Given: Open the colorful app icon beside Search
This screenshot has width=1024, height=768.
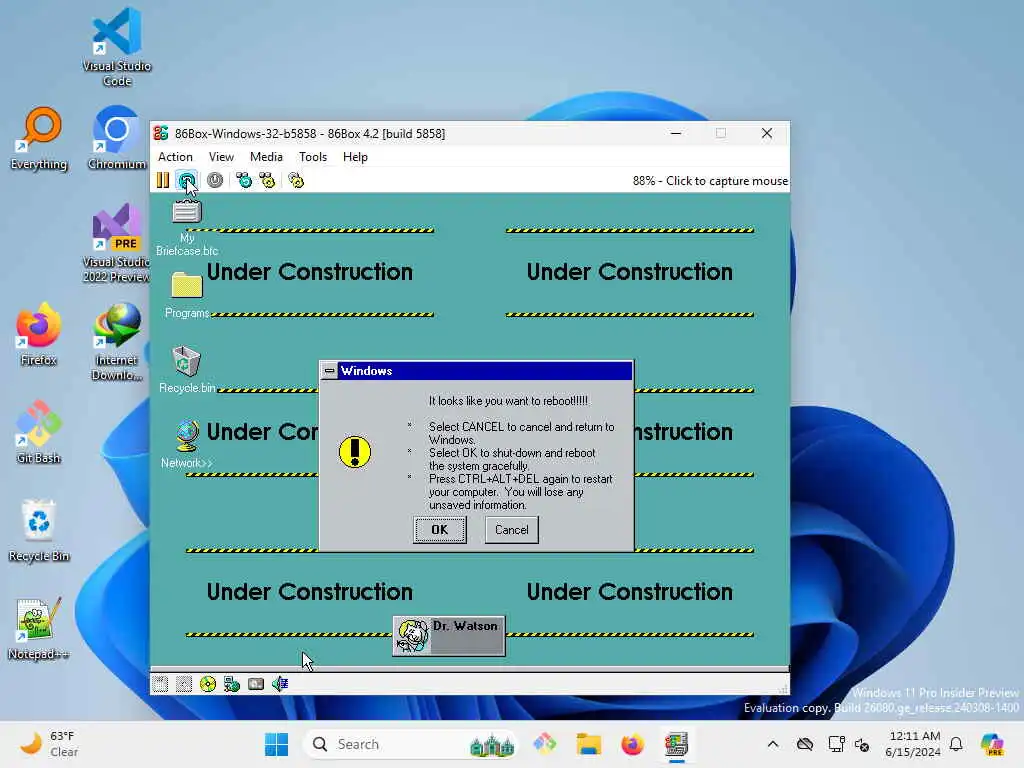Looking at the screenshot, I should [x=544, y=744].
